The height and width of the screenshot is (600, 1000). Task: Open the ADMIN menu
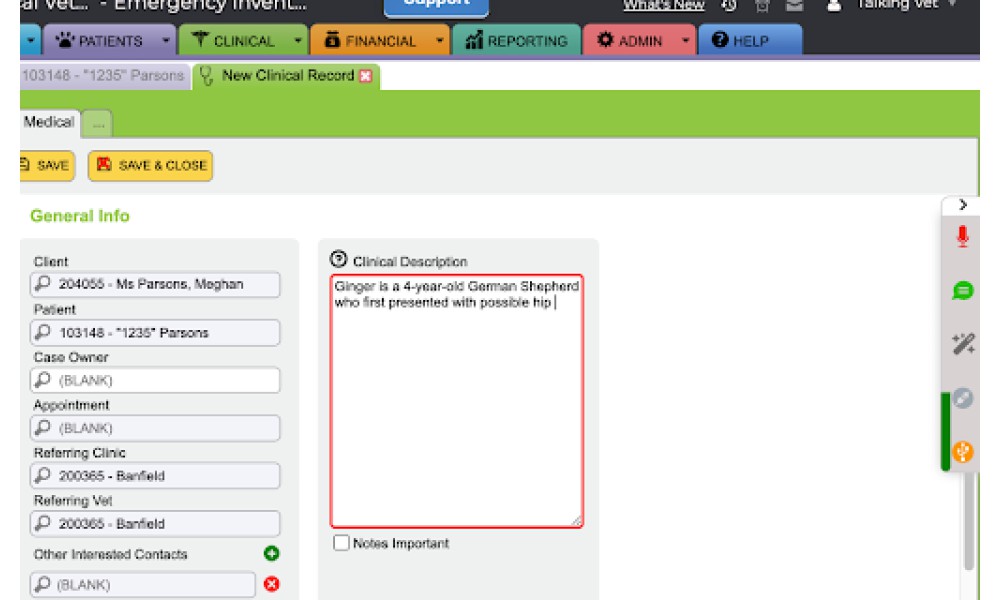click(639, 40)
